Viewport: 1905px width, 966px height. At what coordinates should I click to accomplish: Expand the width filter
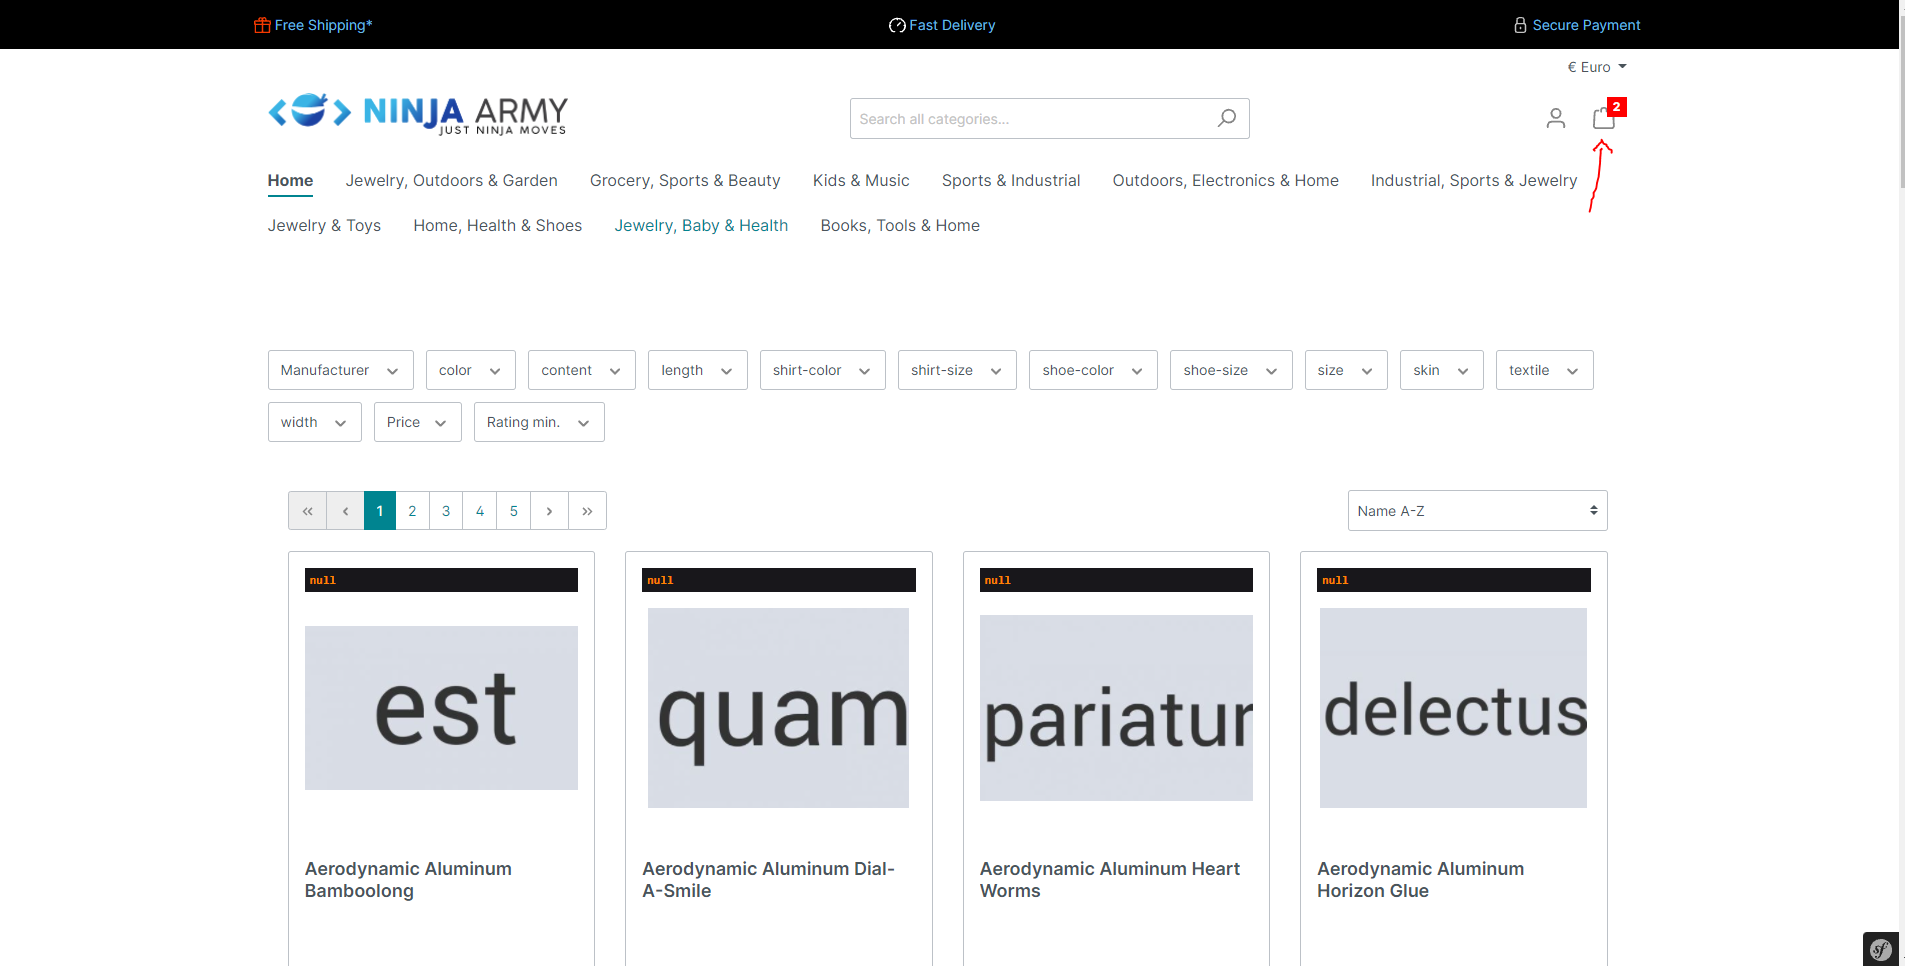tap(314, 422)
